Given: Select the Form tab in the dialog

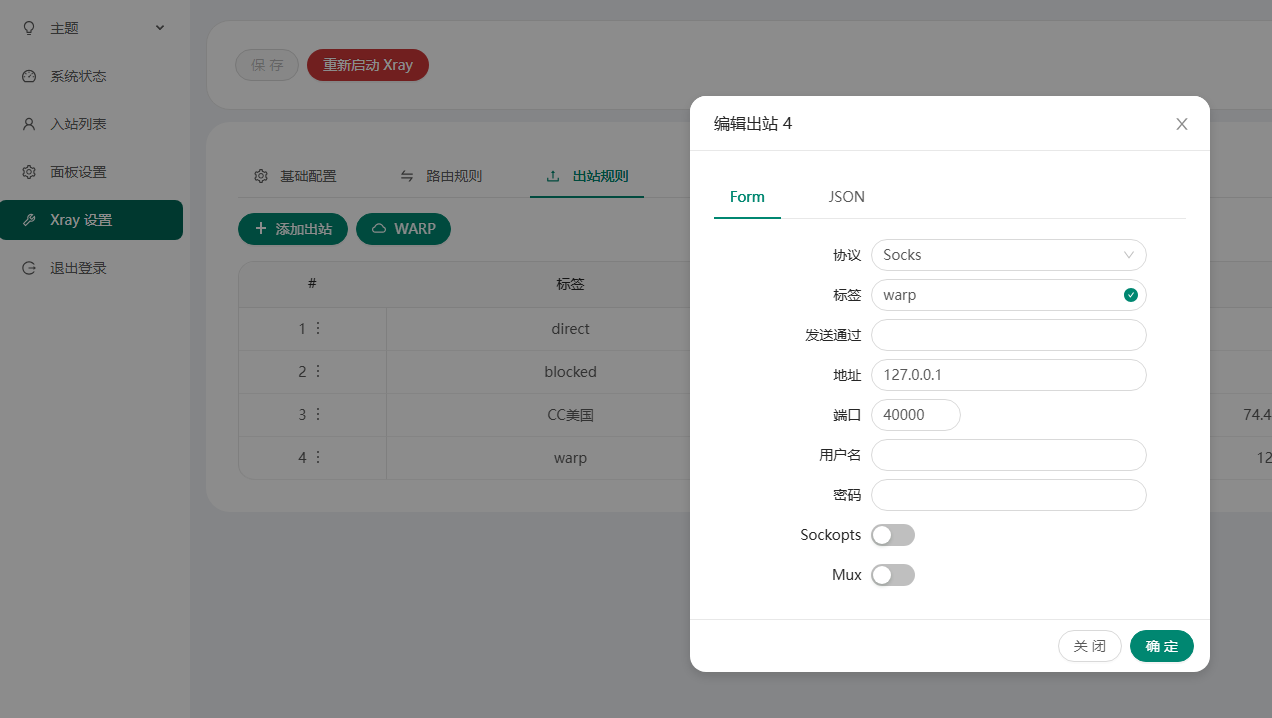Looking at the screenshot, I should click(747, 196).
